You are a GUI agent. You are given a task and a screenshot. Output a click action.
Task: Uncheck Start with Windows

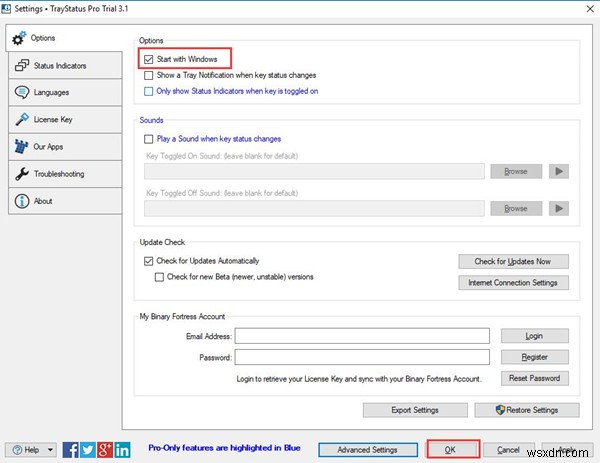click(148, 59)
